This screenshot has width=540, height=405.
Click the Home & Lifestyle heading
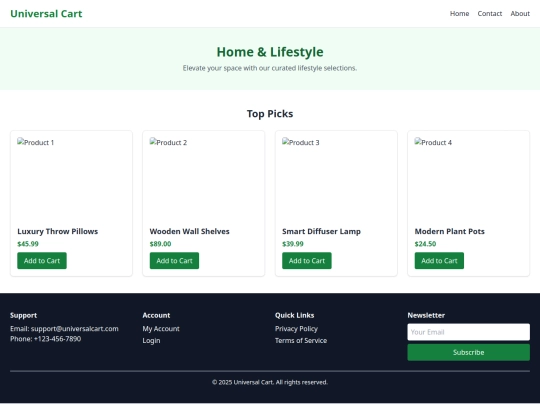tap(270, 52)
